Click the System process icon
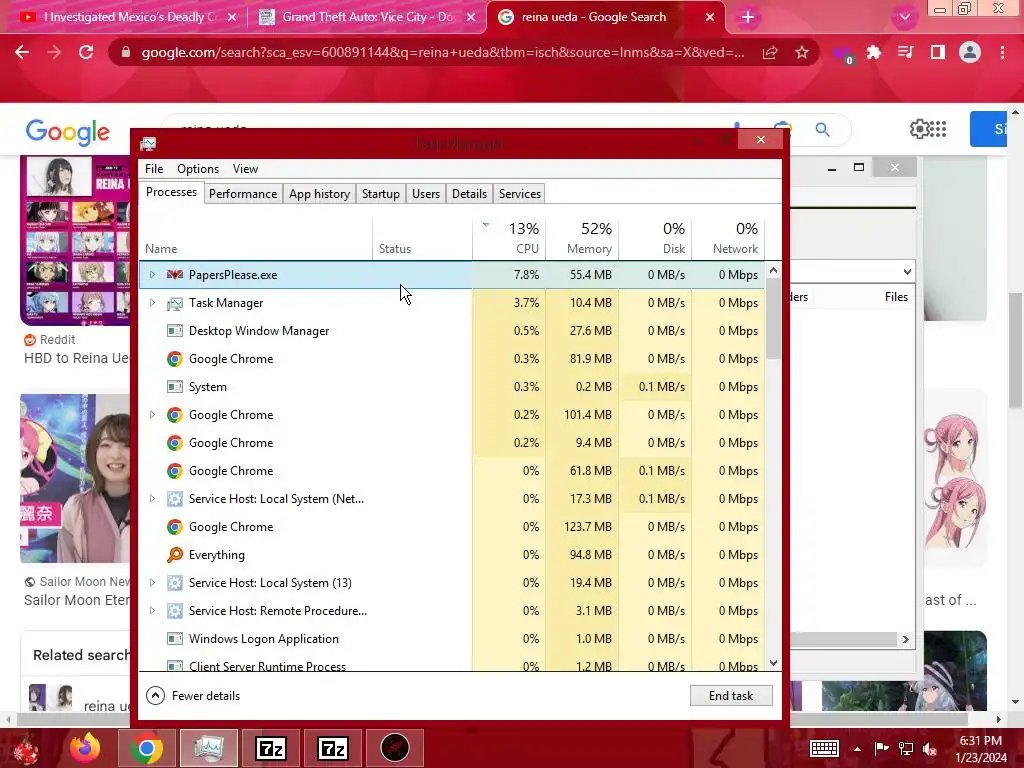 point(174,387)
